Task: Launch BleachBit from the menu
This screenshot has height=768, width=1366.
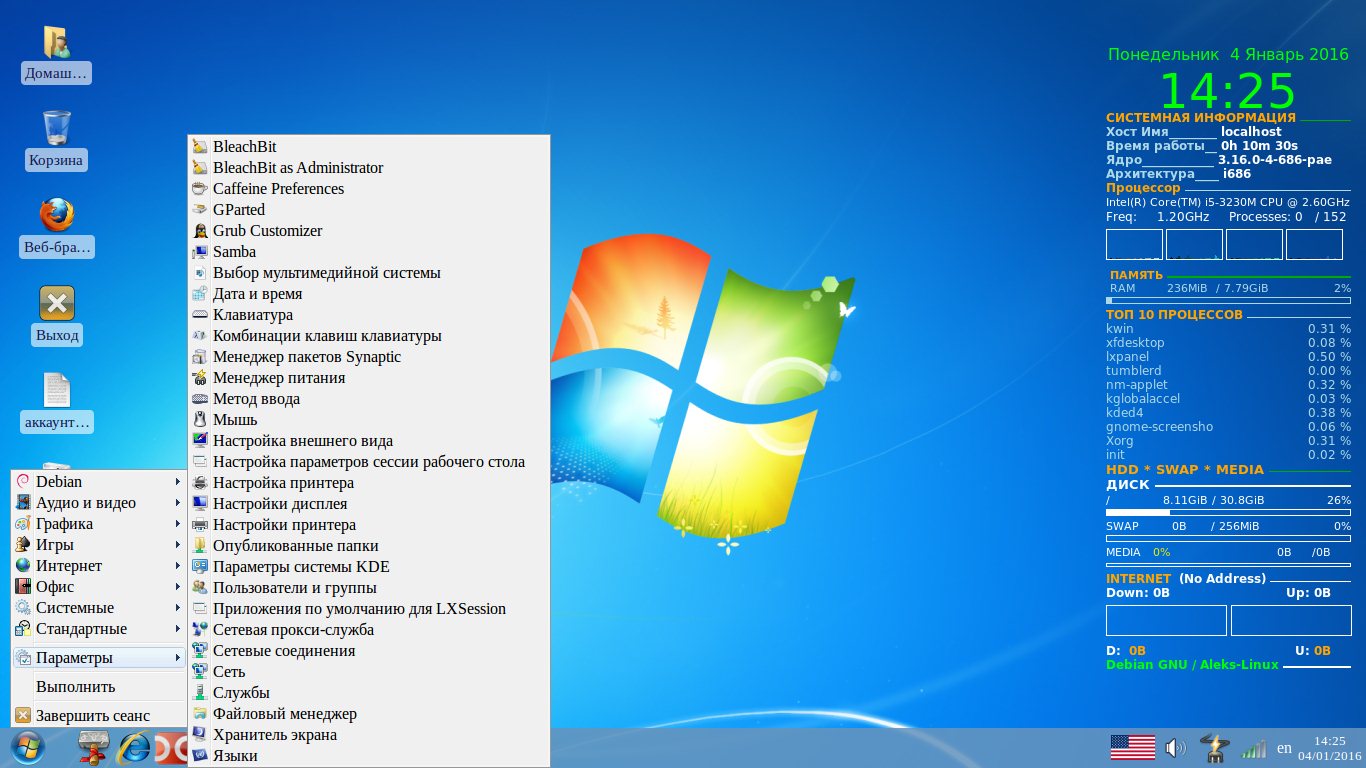Action: (x=369, y=146)
